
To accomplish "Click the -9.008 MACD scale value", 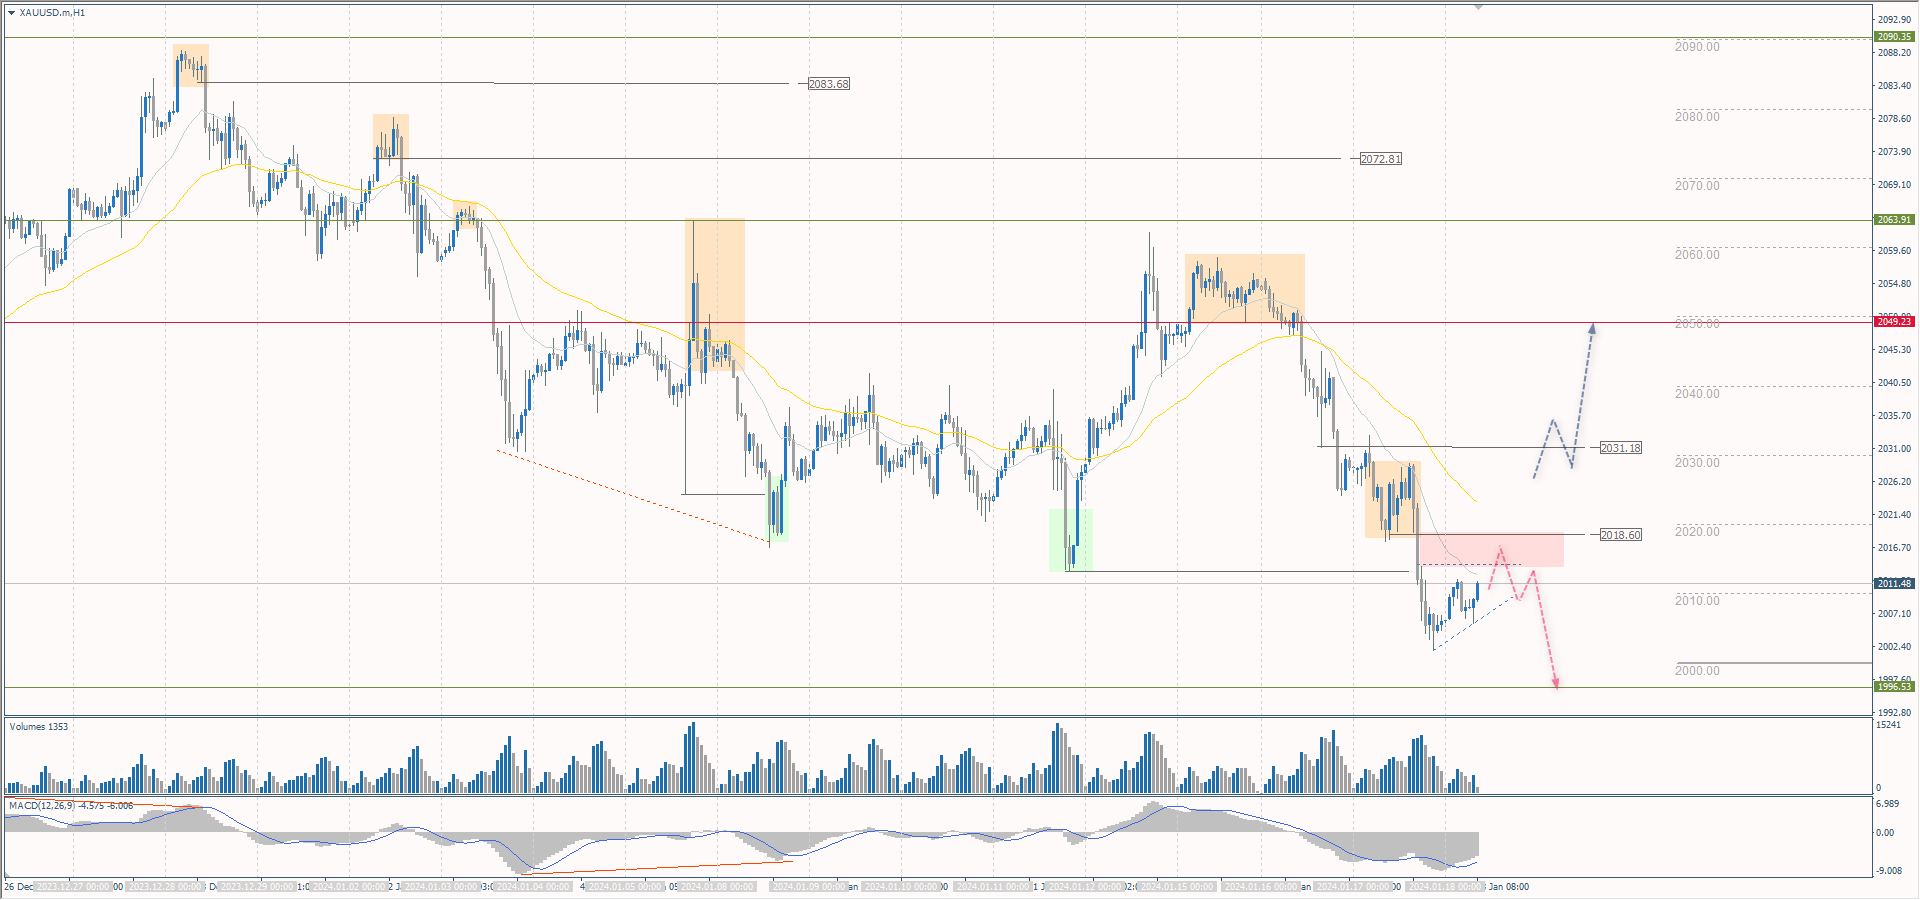I will (x=1888, y=871).
